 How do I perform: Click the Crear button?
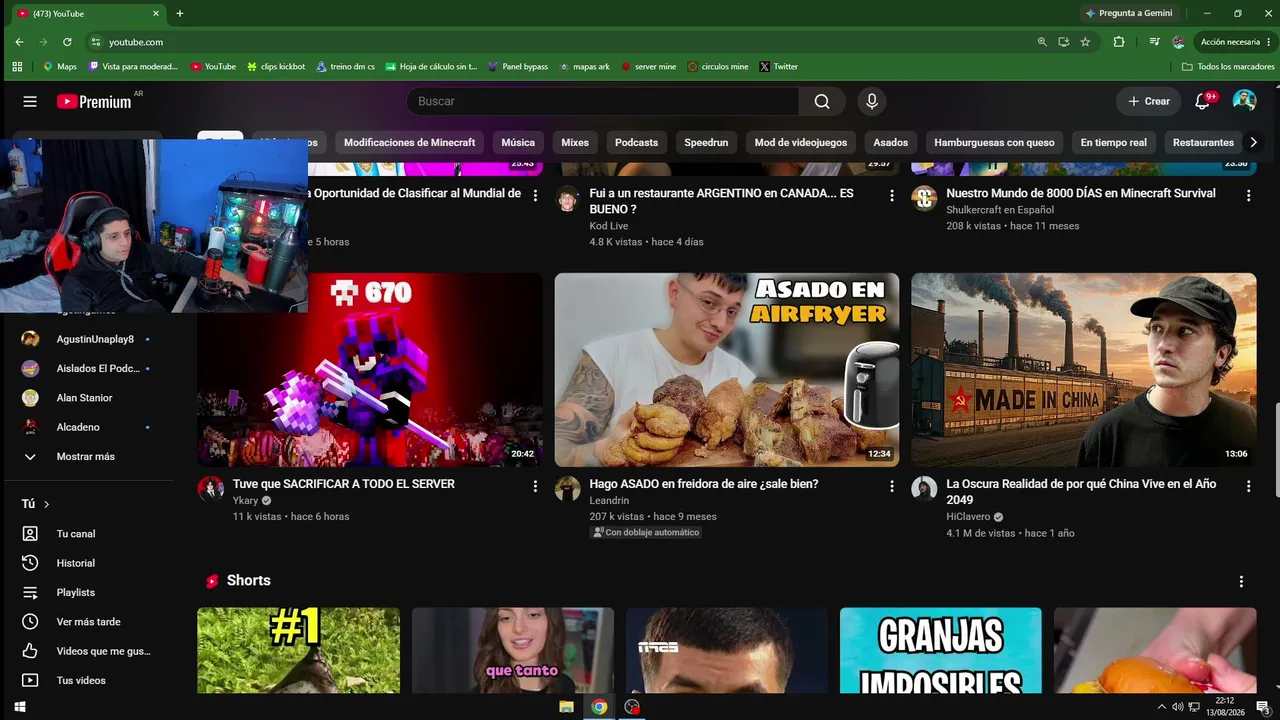coord(1149,101)
